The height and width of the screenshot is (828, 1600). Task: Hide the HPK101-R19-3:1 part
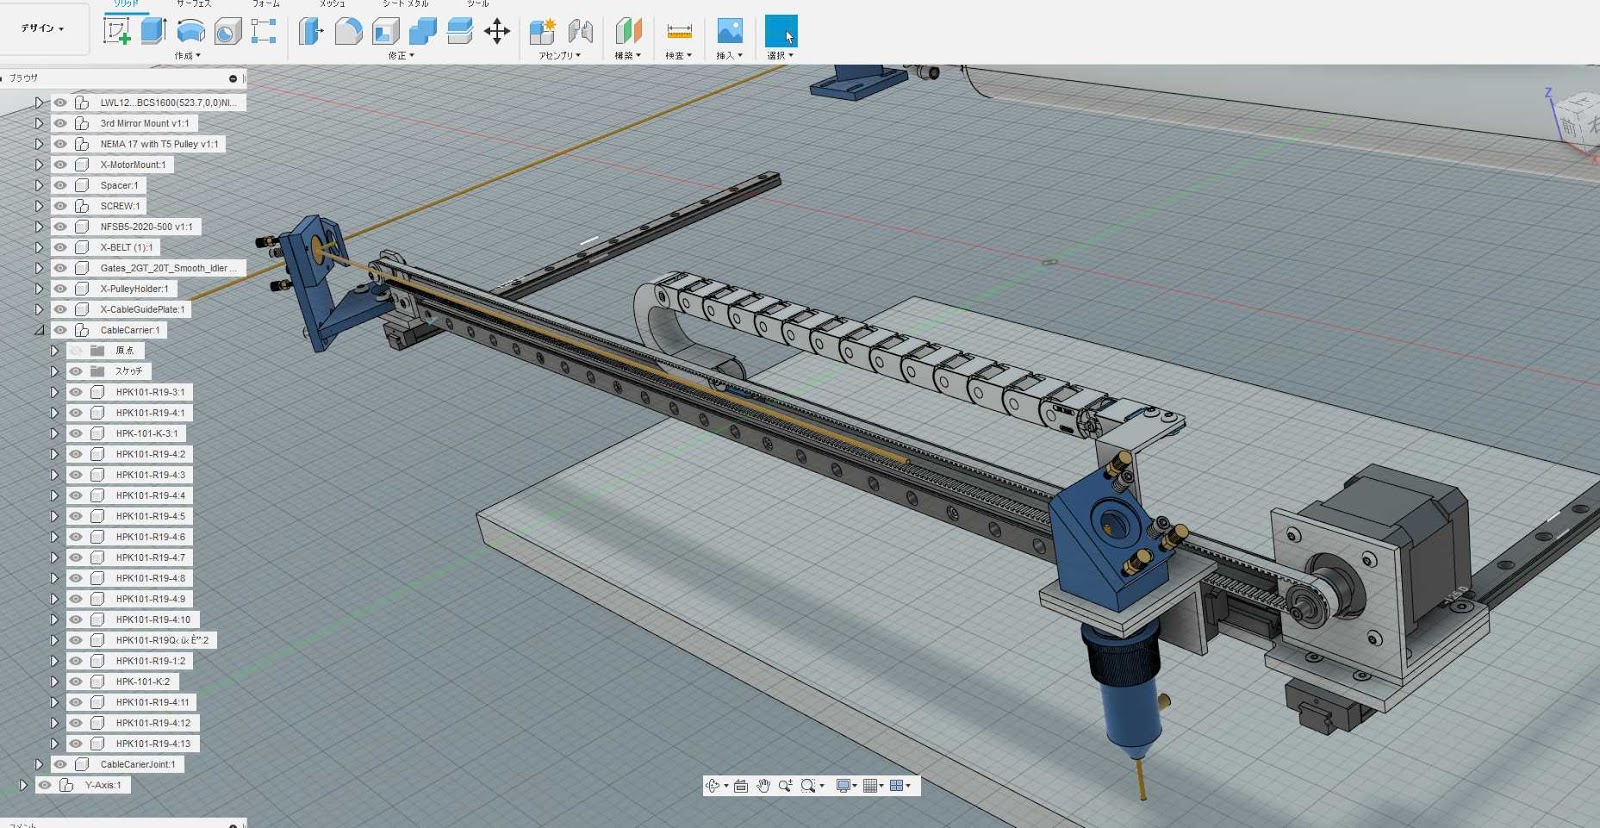[76, 392]
